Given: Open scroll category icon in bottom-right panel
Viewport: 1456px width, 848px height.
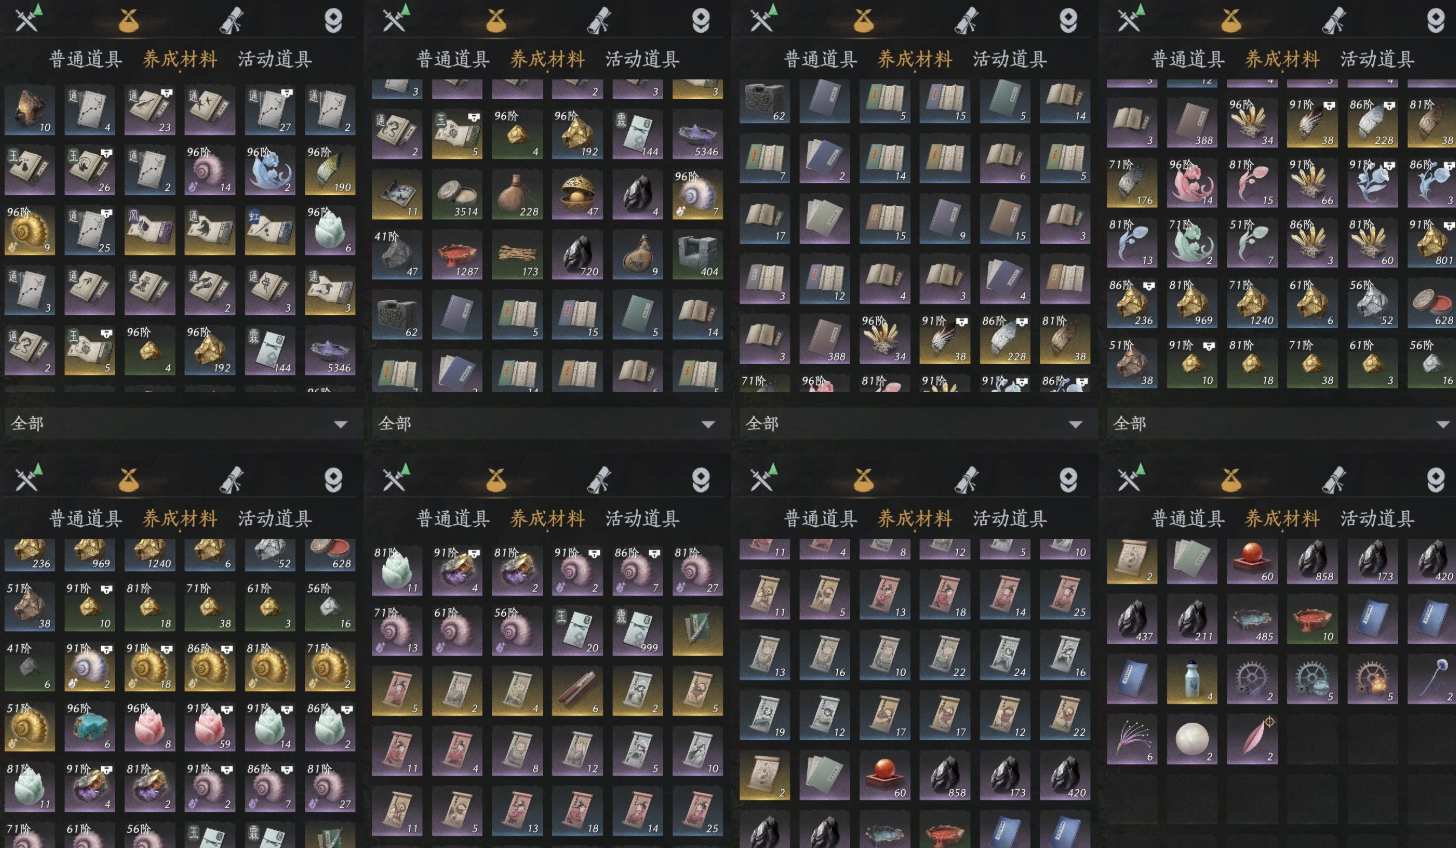Looking at the screenshot, I should 1334,479.
